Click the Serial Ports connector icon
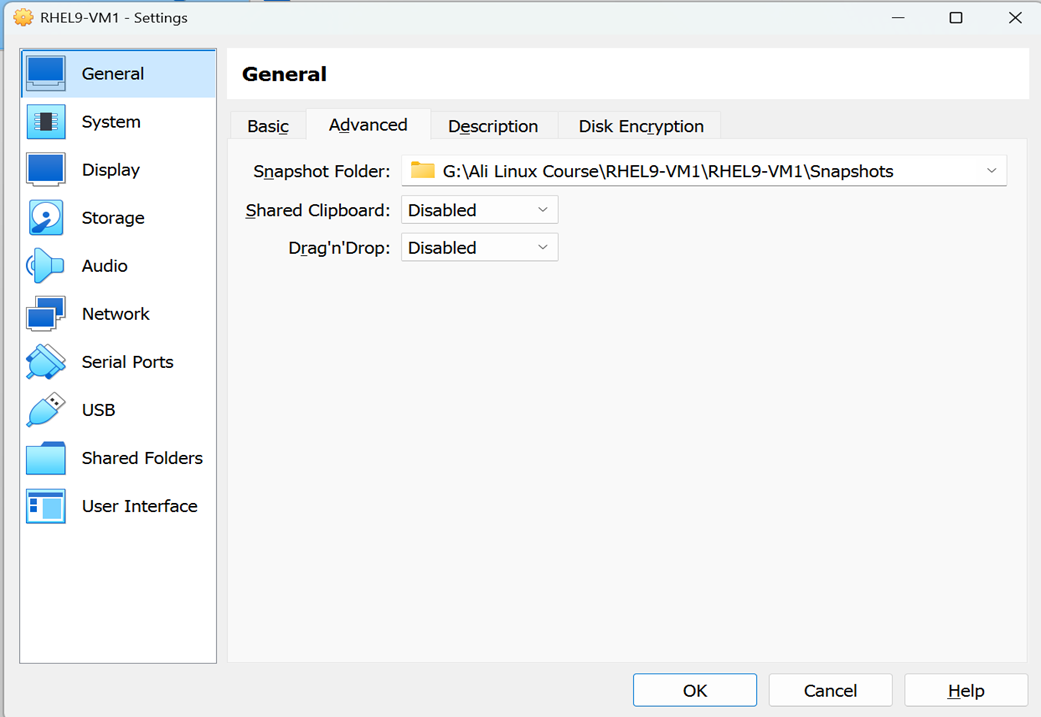Image resolution: width=1041 pixels, height=717 pixels. pyautogui.click(x=46, y=362)
